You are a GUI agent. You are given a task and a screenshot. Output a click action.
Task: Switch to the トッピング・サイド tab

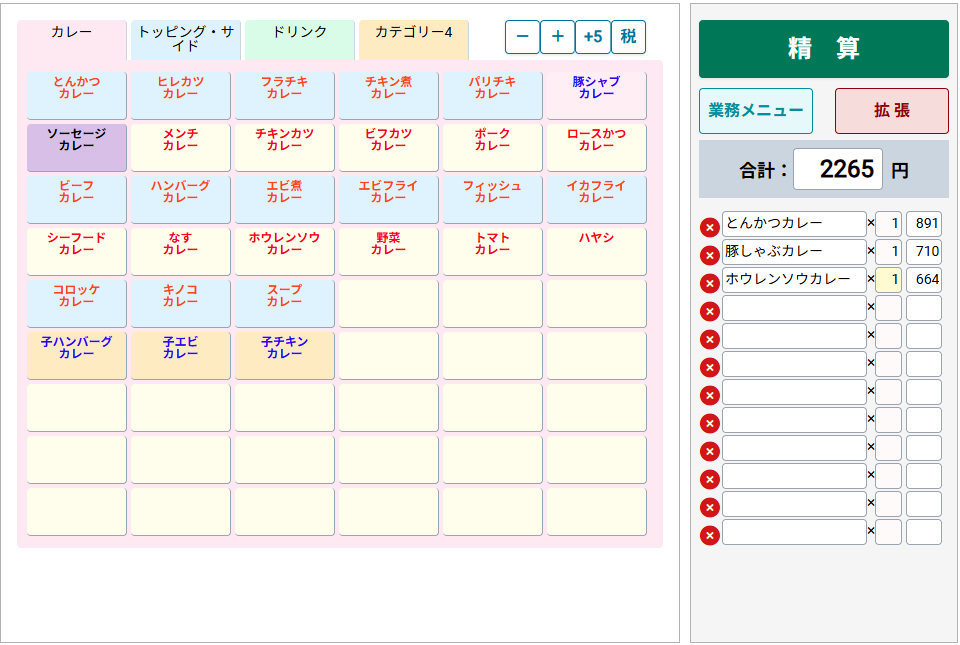178,36
